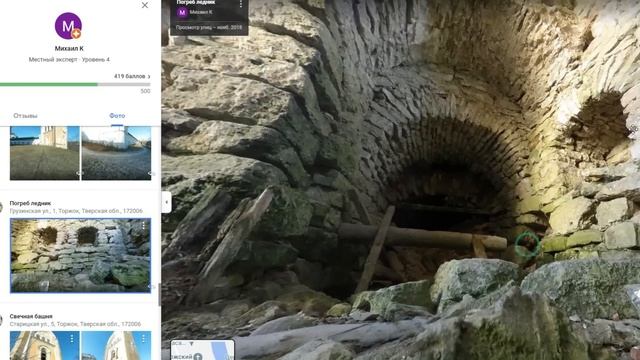The width and height of the screenshot is (640, 360).
Task: Close the Михаил К contributor panel
Action: [x=145, y=5]
